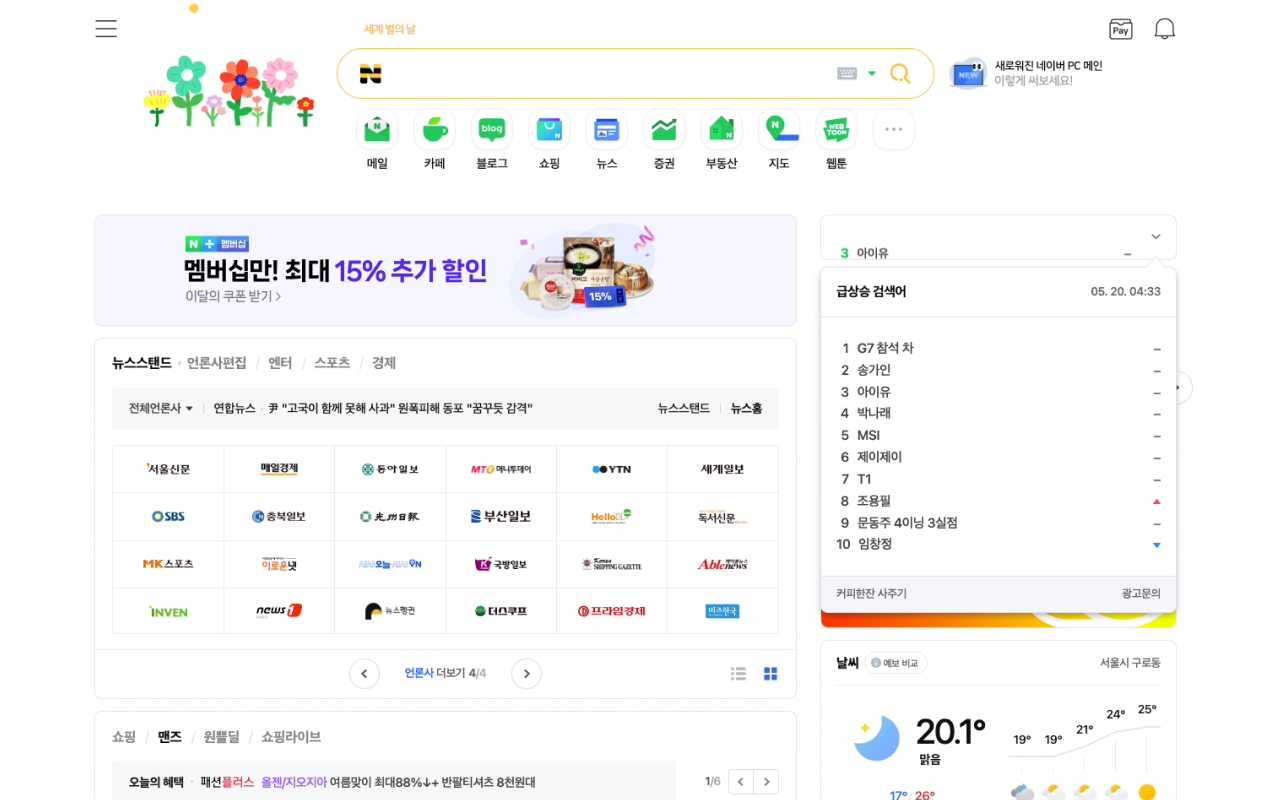
Task: Switch newsstand to grid view
Action: pos(770,673)
